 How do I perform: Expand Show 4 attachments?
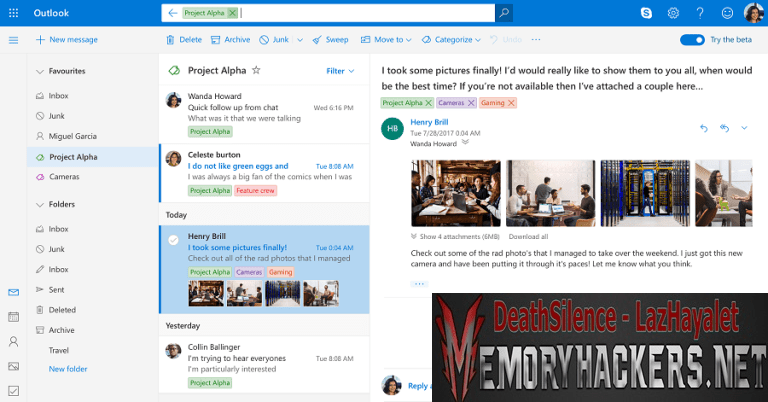(455, 236)
